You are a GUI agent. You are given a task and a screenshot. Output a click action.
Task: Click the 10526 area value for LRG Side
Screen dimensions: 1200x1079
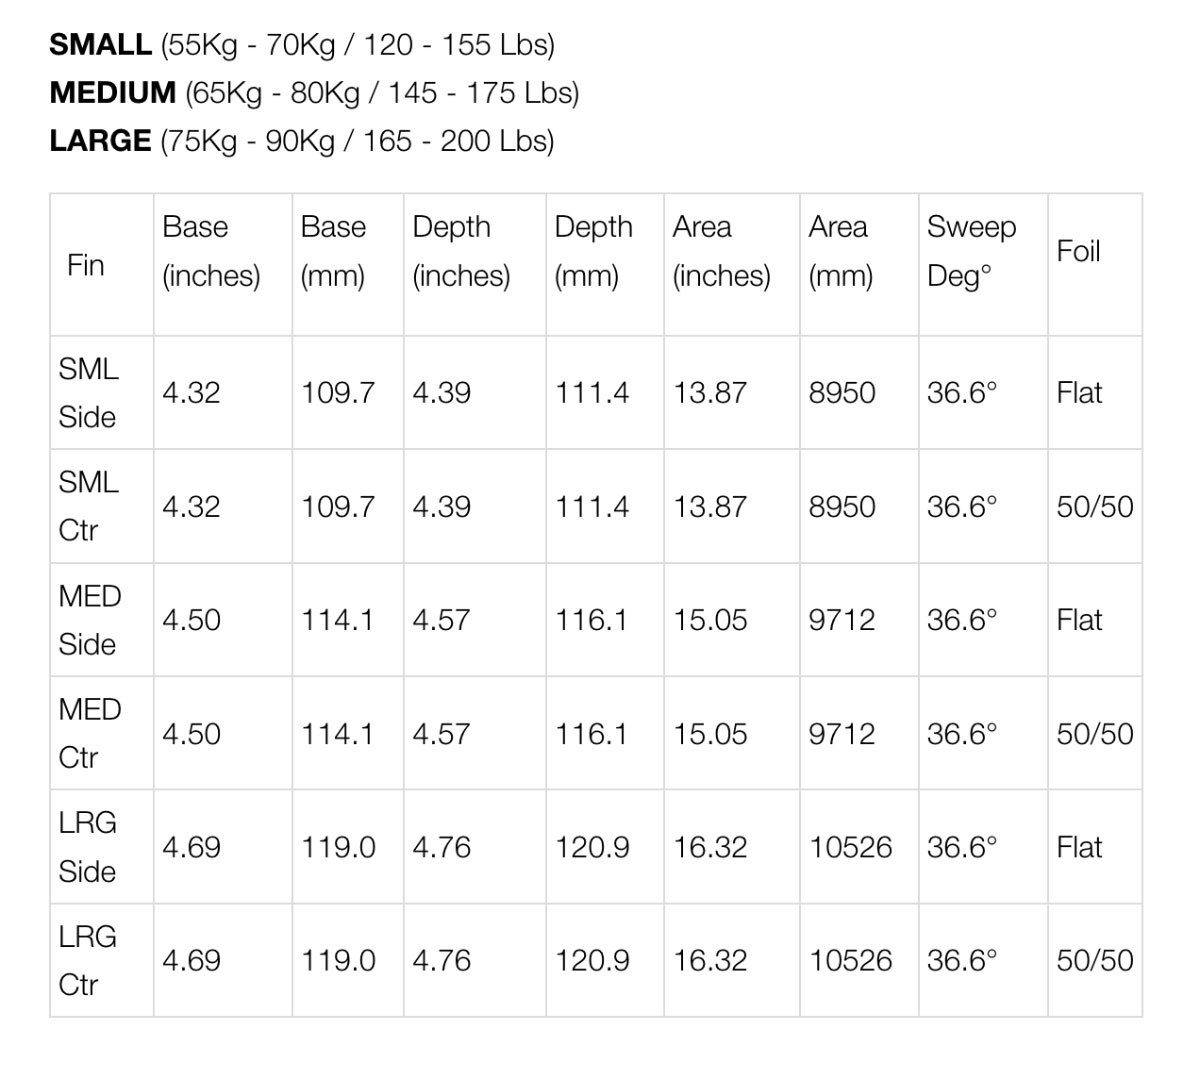coord(850,847)
